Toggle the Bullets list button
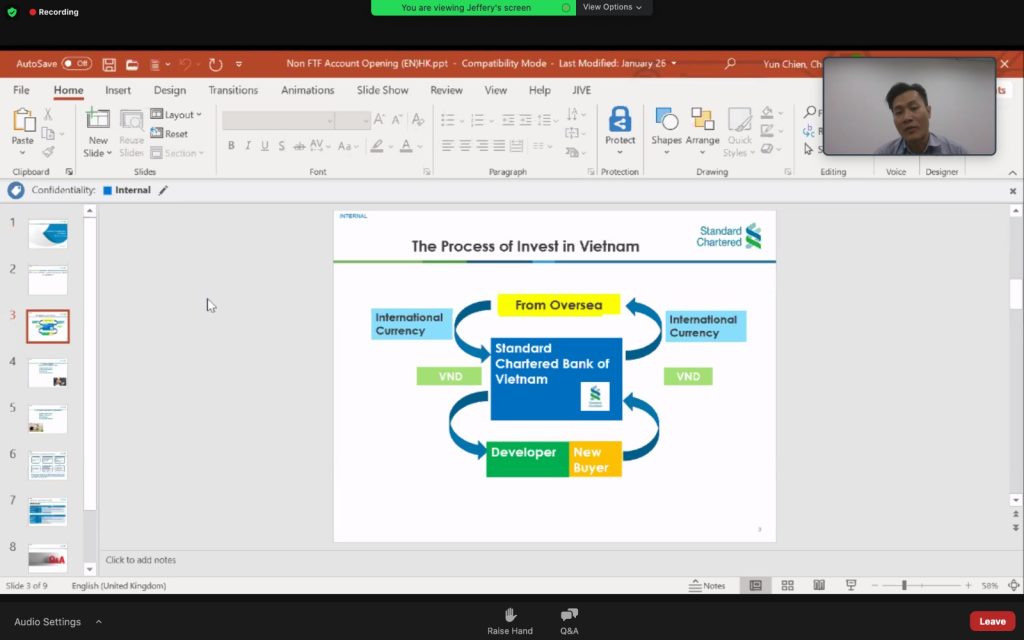The width and height of the screenshot is (1024, 640). click(447, 120)
